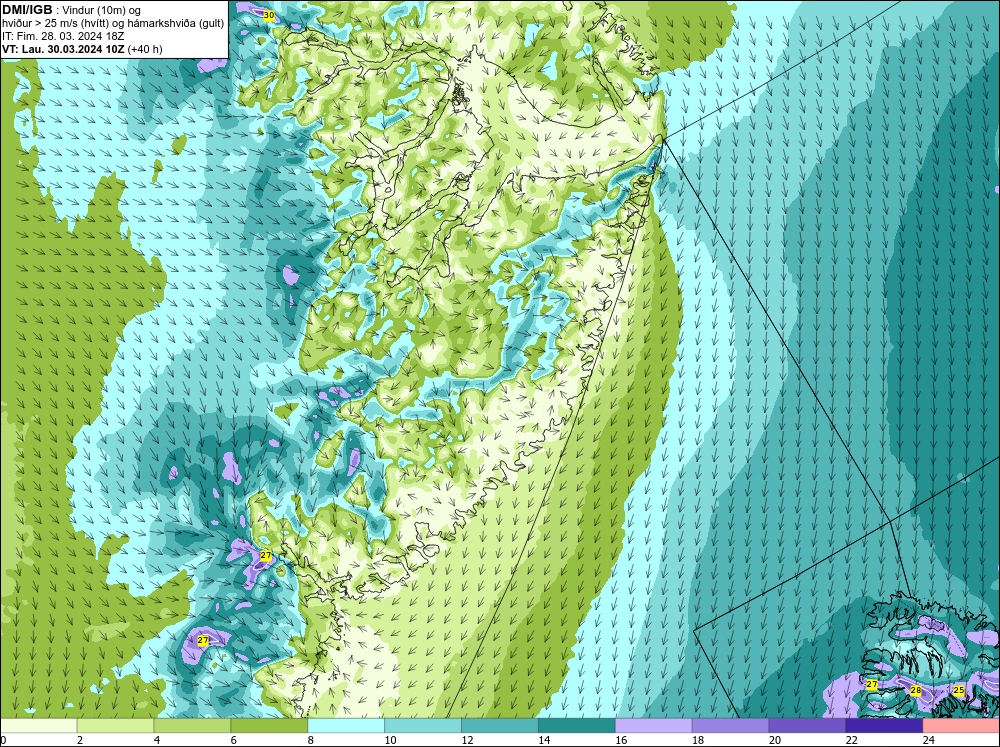Click the legend scale number 16
The height and width of the screenshot is (747, 1000).
[x=621, y=740]
